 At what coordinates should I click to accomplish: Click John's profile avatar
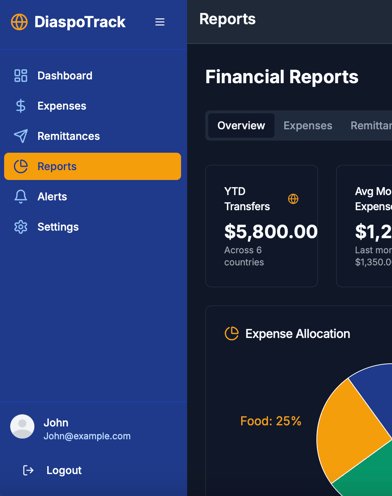[x=22, y=426]
